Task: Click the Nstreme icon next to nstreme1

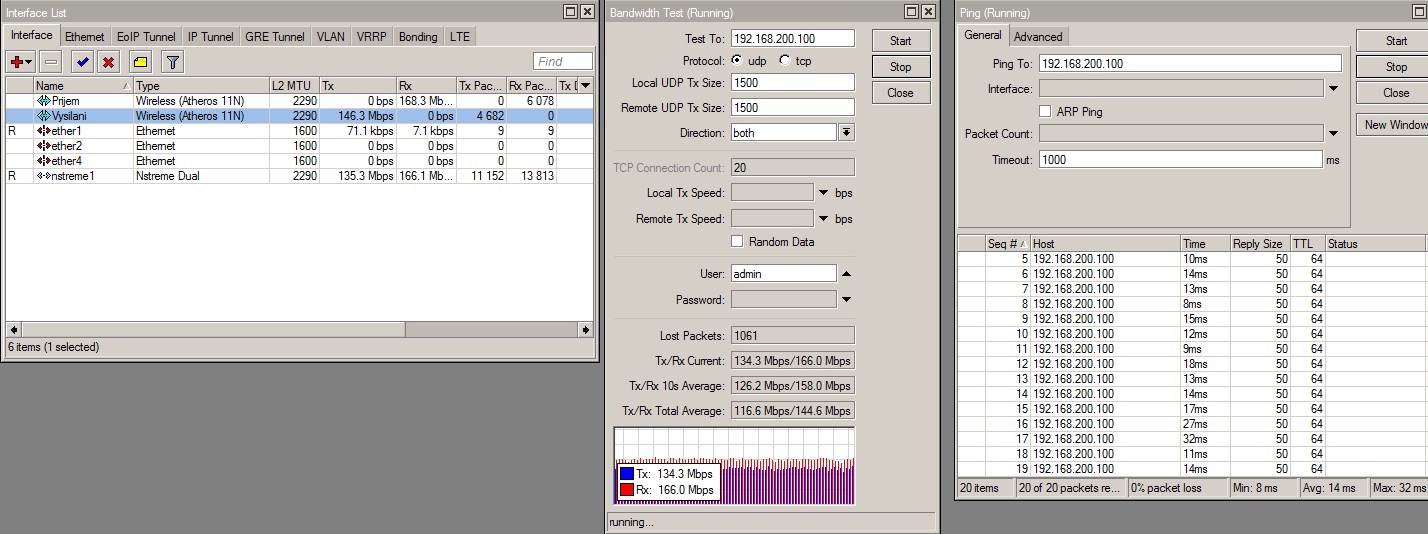Action: pyautogui.click(x=43, y=176)
